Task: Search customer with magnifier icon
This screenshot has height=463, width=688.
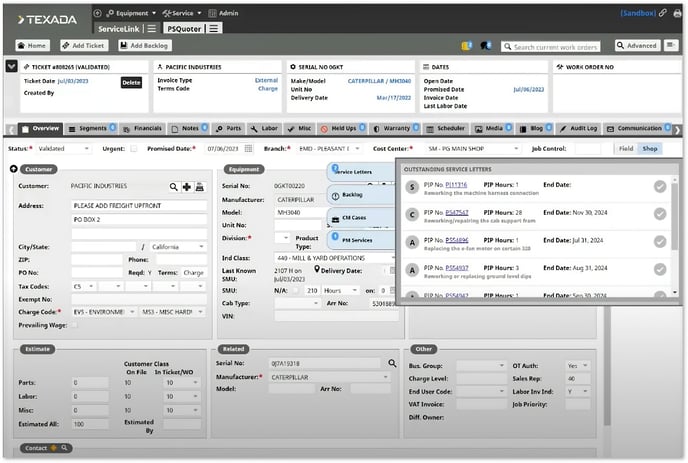Action: [x=174, y=186]
